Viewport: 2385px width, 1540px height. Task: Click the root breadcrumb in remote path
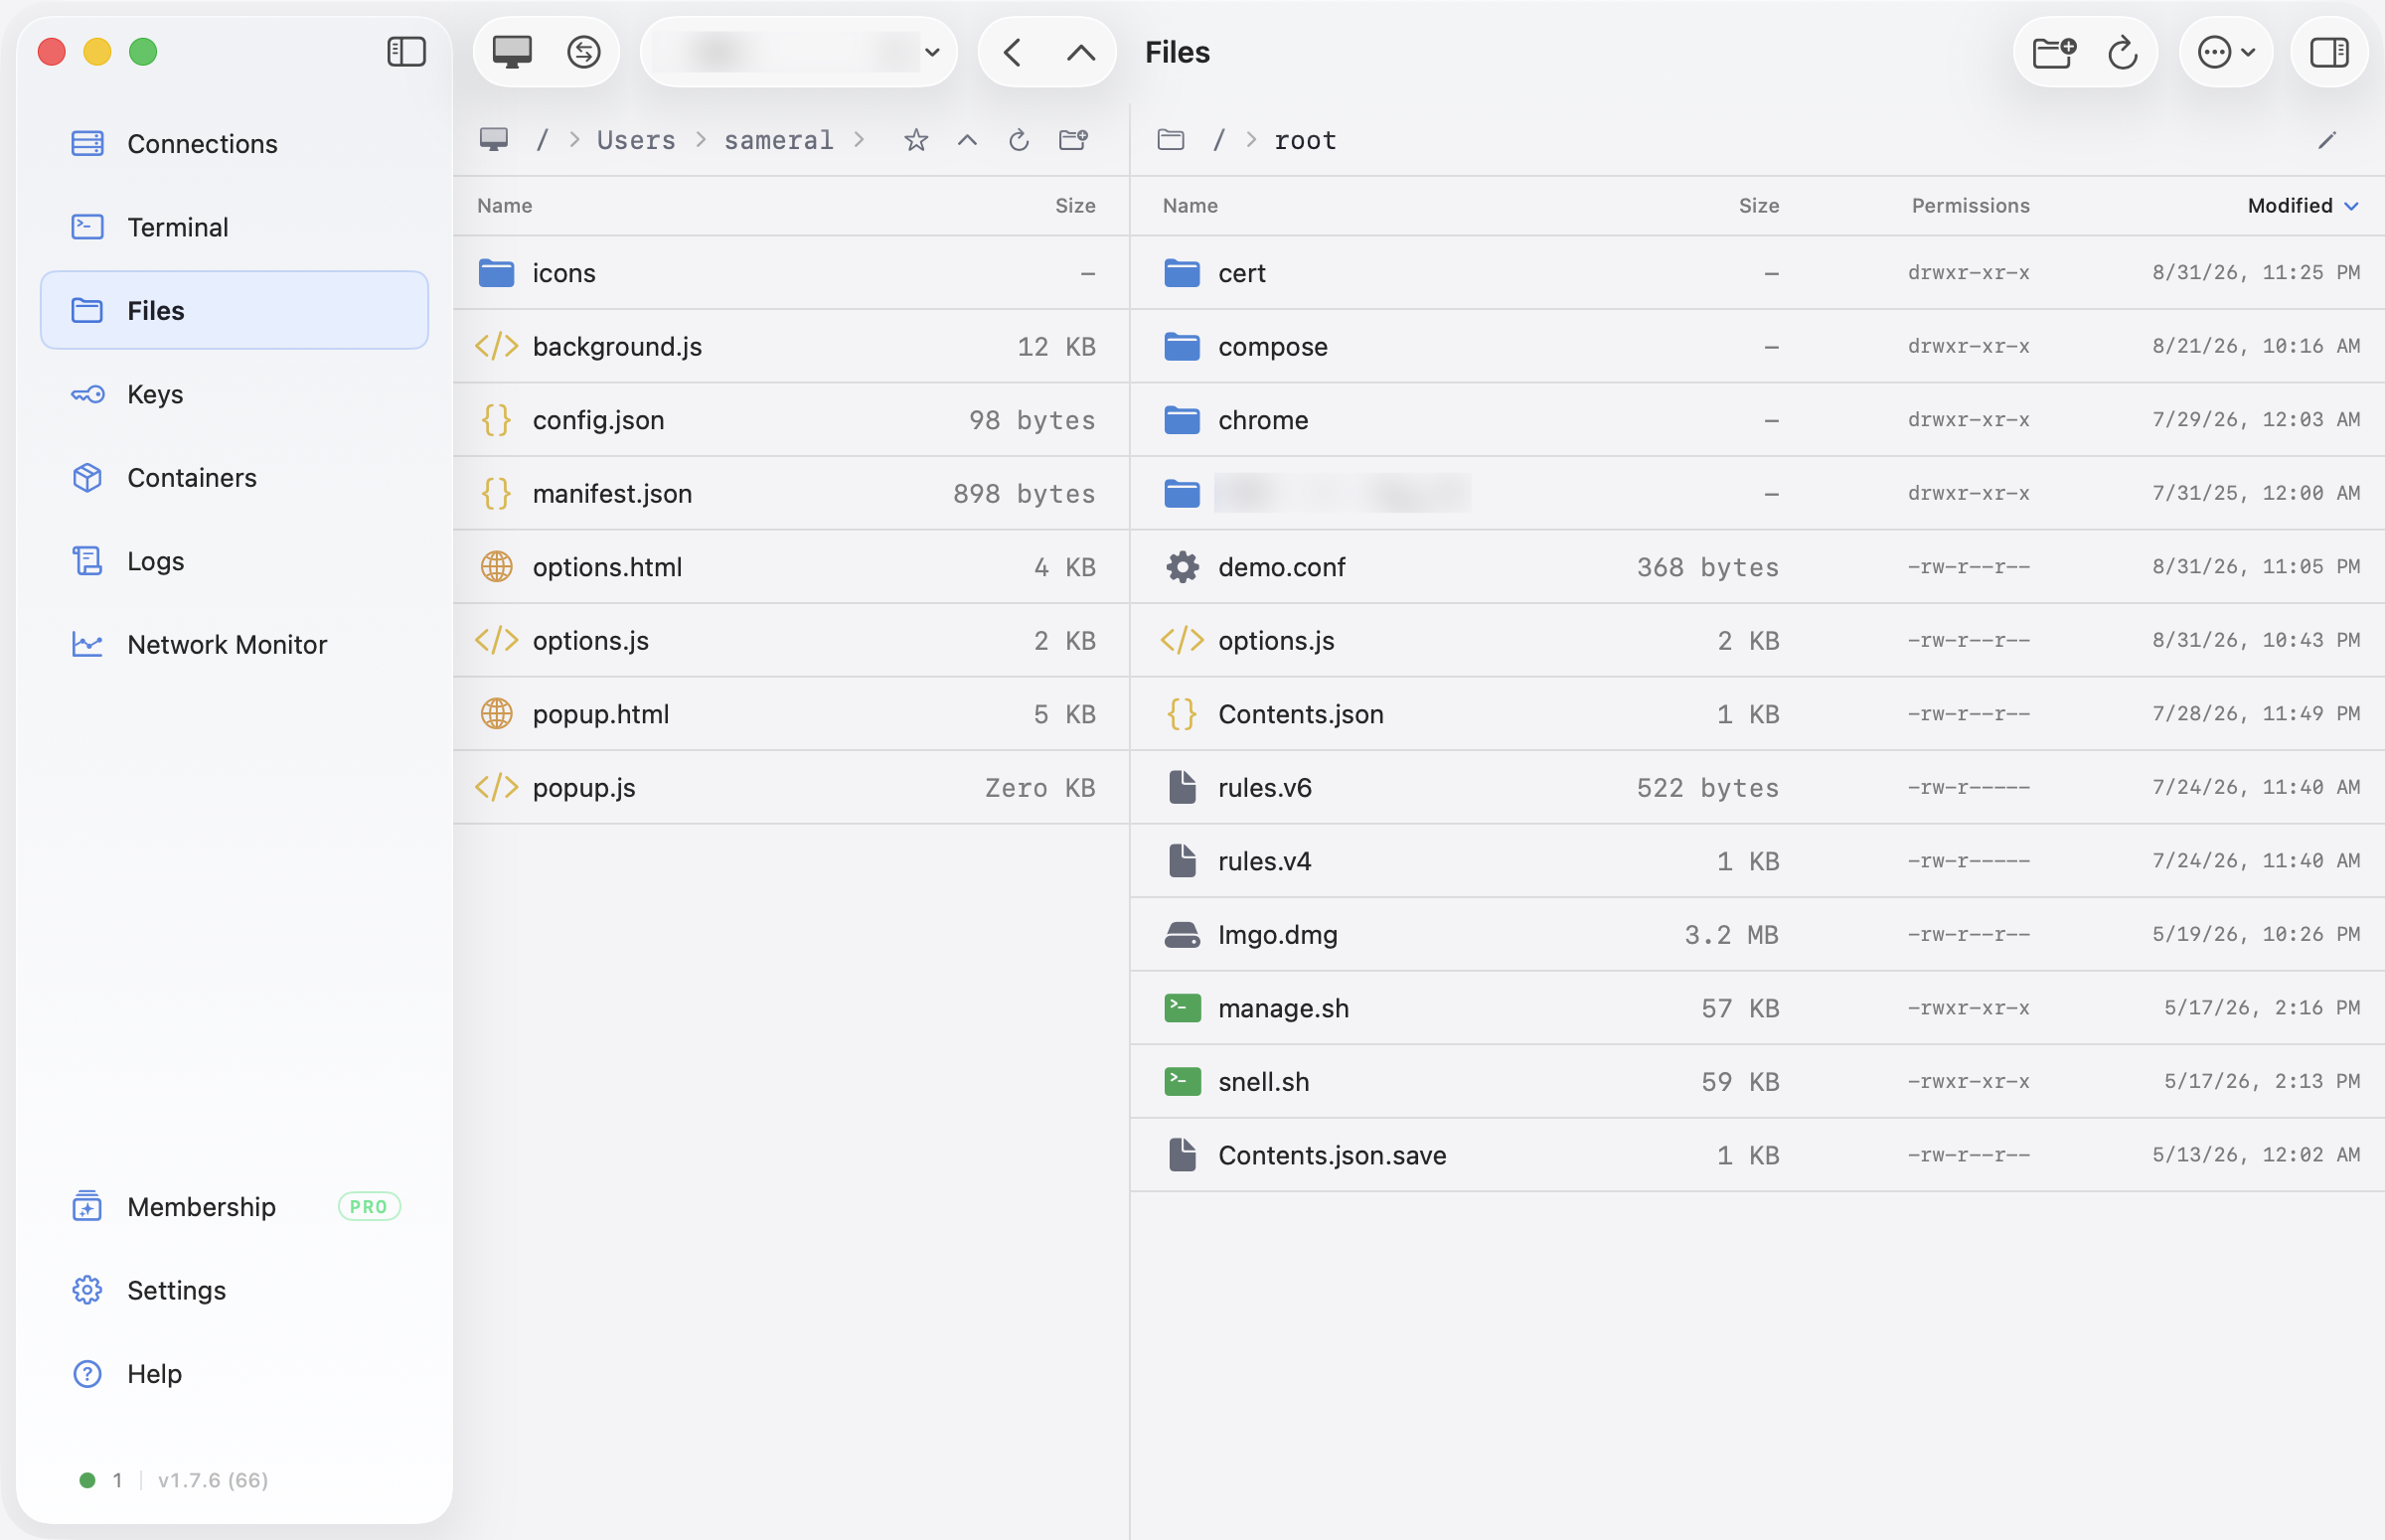pyautogui.click(x=1305, y=140)
